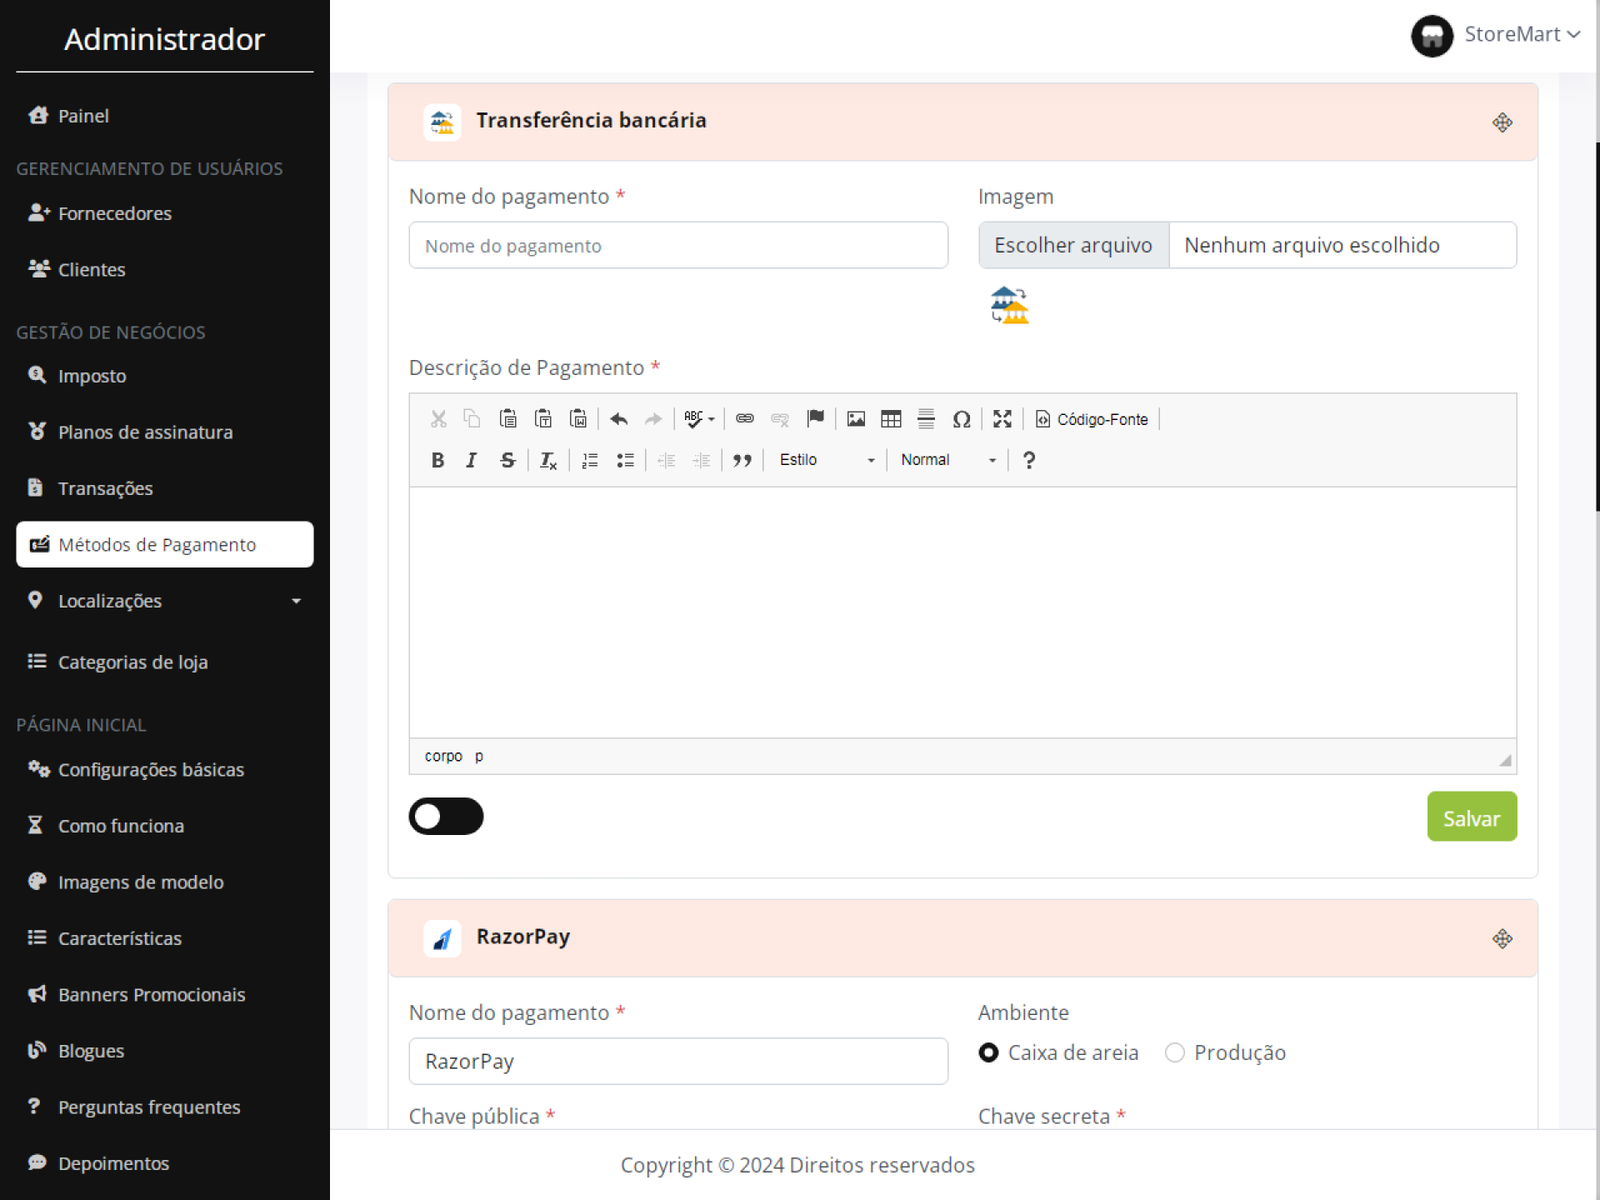Click the block quote icon

pos(742,460)
